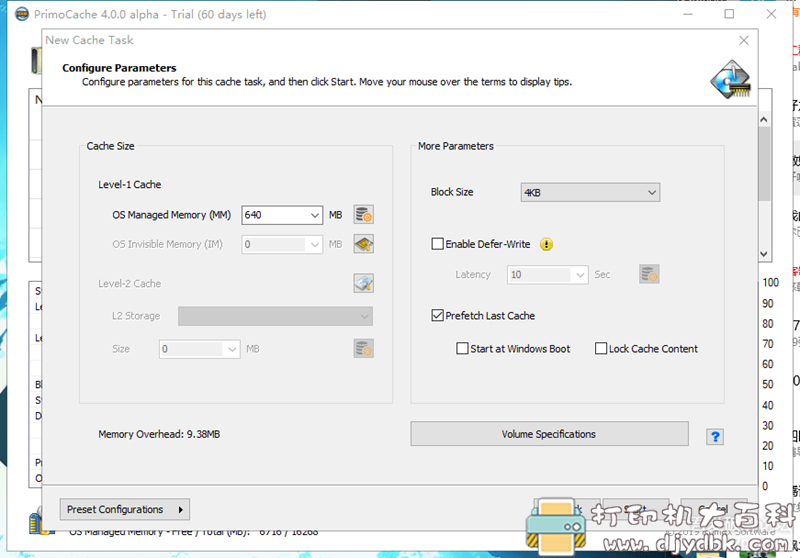Open the Level-2 Size dropdown

click(x=232, y=349)
